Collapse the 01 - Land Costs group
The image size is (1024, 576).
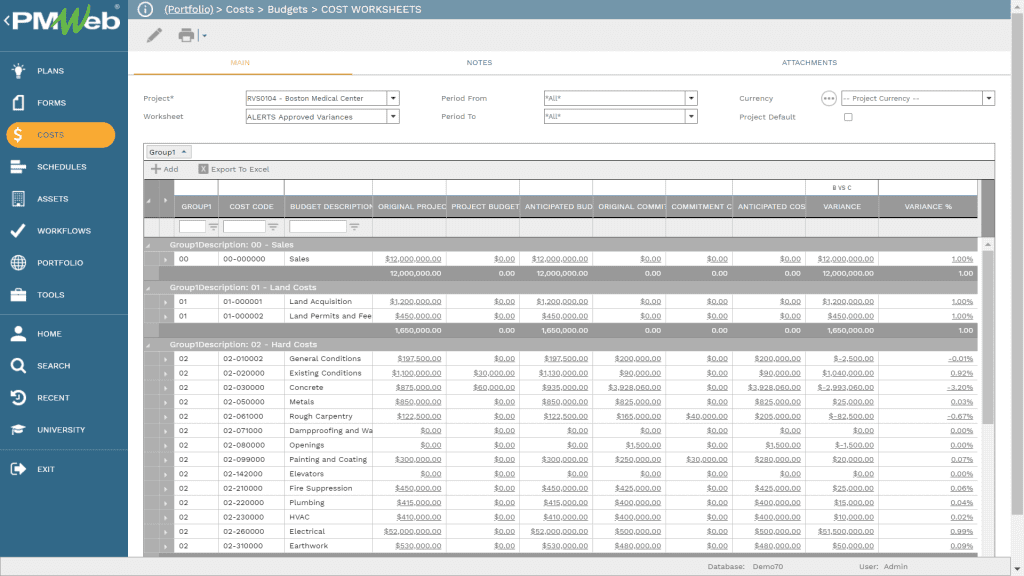(x=148, y=287)
